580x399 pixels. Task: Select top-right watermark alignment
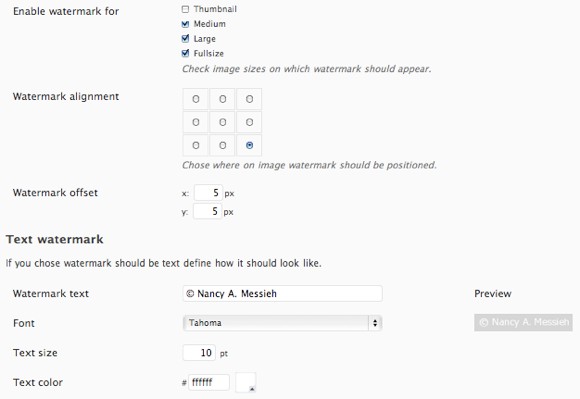[249, 99]
